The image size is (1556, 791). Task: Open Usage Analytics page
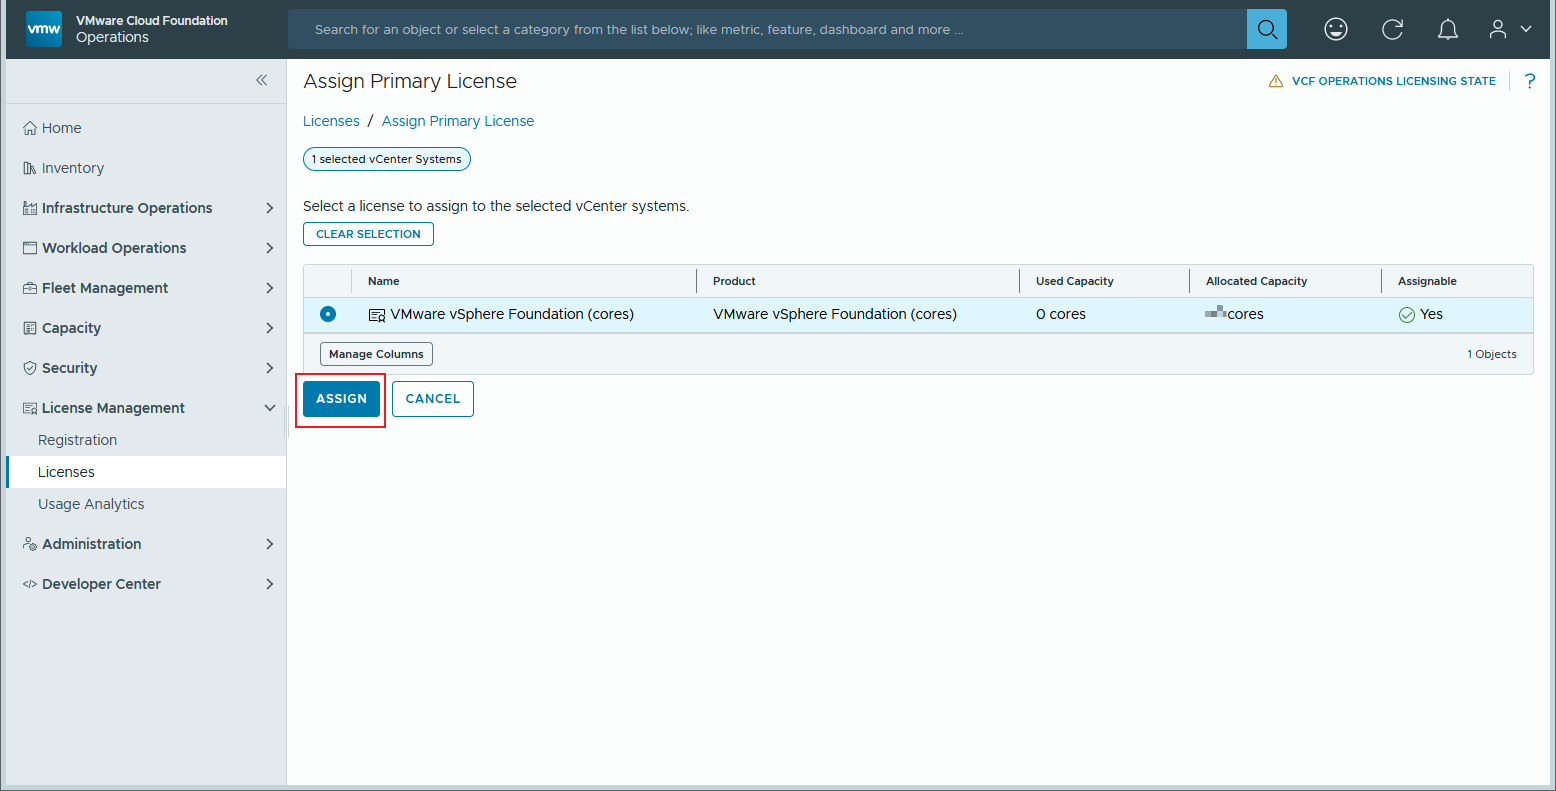[91, 504]
